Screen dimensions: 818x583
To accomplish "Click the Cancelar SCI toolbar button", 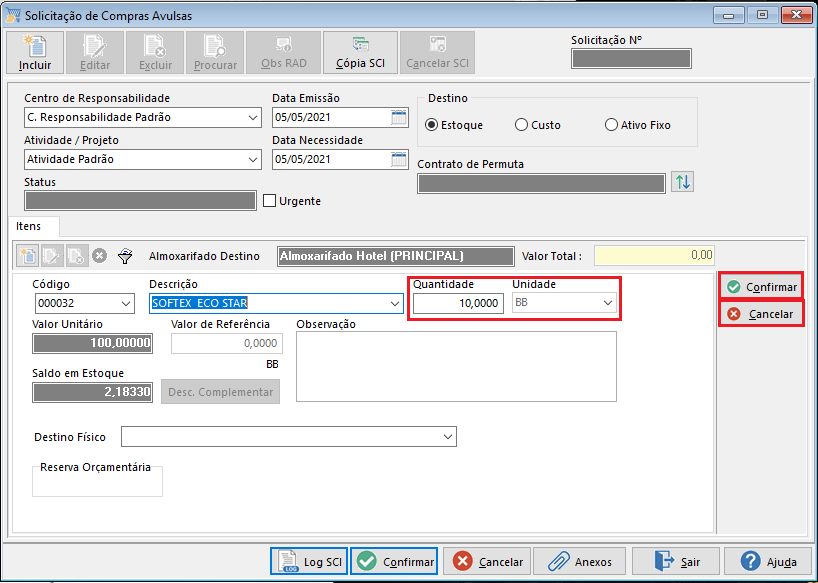I will [x=437, y=52].
